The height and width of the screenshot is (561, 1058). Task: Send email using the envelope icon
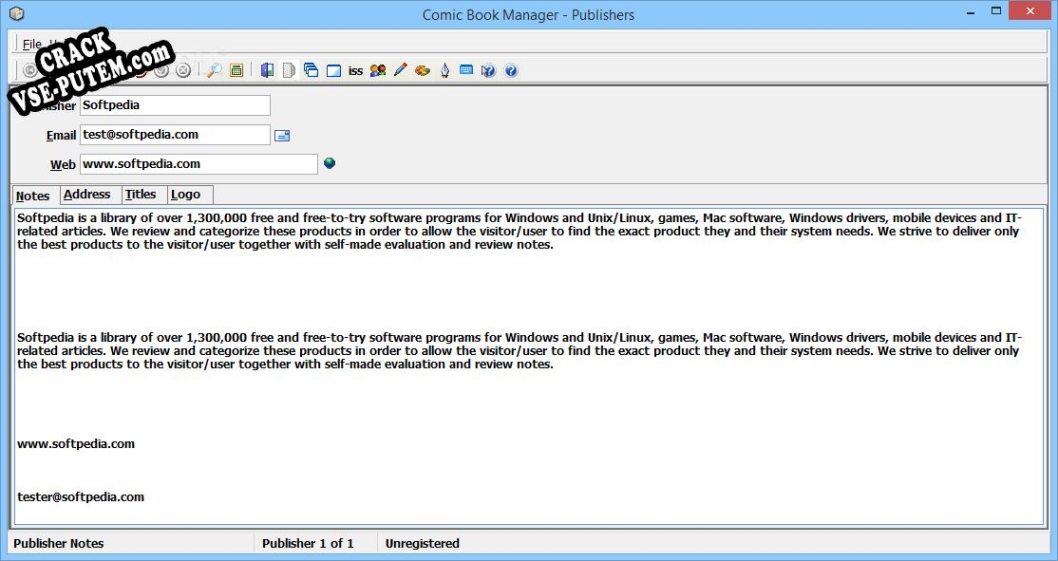pos(282,136)
